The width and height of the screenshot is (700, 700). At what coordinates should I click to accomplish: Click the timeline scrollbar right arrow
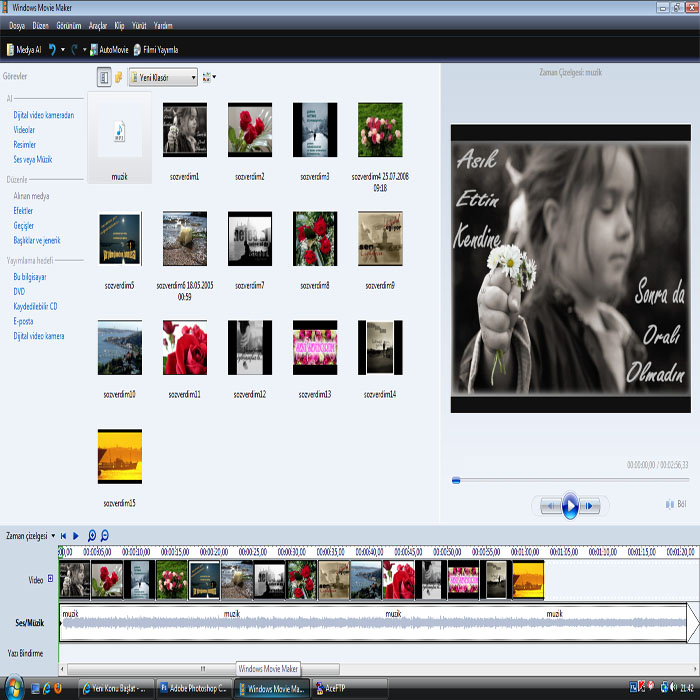695,669
